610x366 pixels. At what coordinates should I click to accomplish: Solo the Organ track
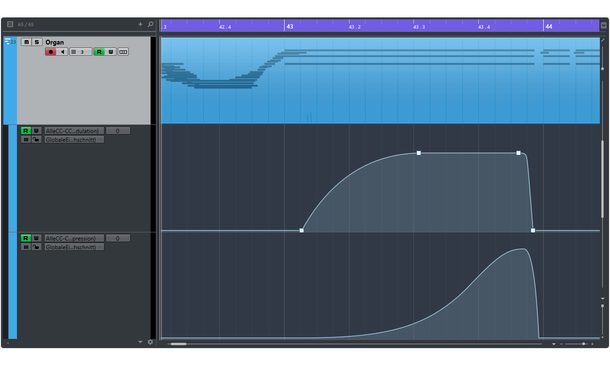(x=37, y=42)
